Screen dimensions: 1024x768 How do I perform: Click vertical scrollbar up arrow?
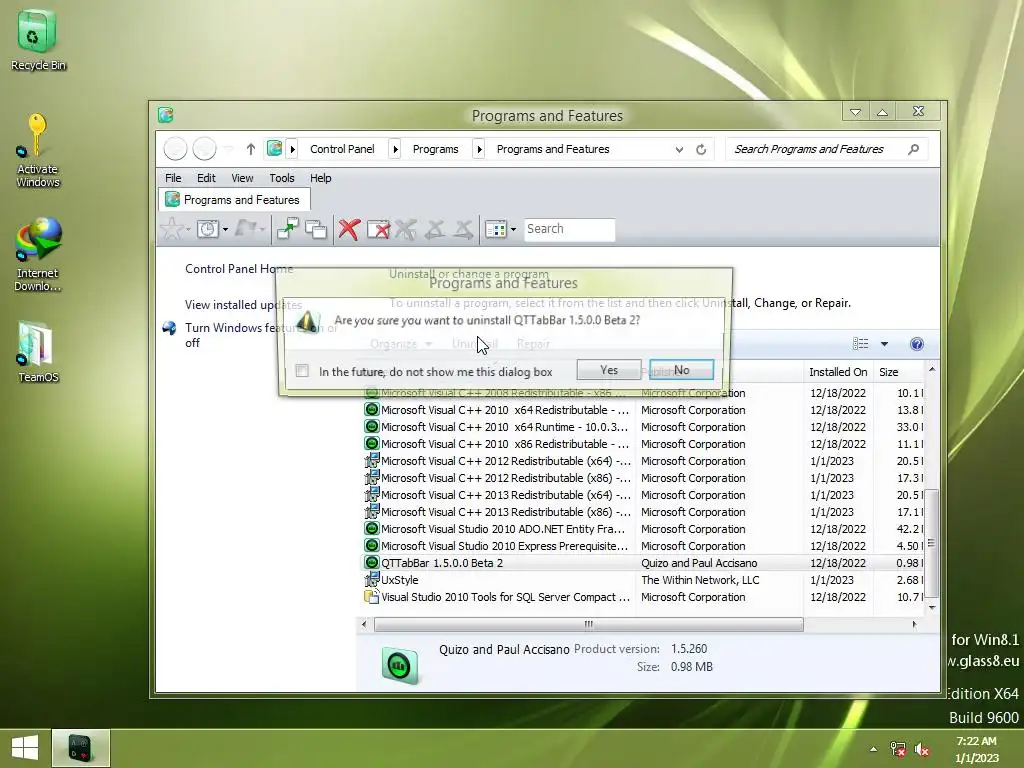point(932,370)
